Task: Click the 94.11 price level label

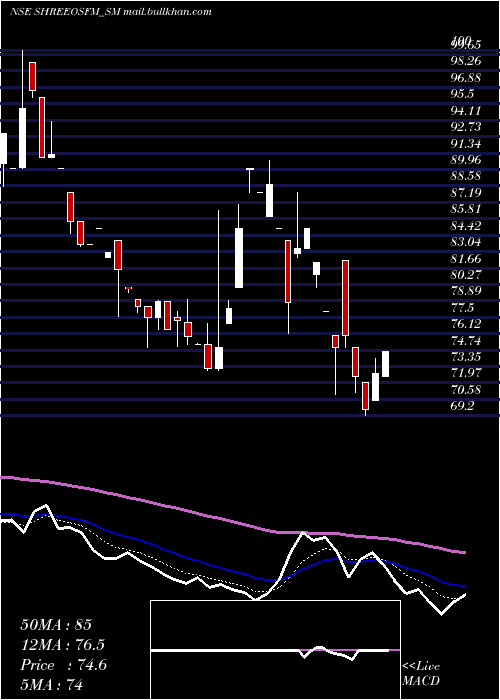Action: 466,110
